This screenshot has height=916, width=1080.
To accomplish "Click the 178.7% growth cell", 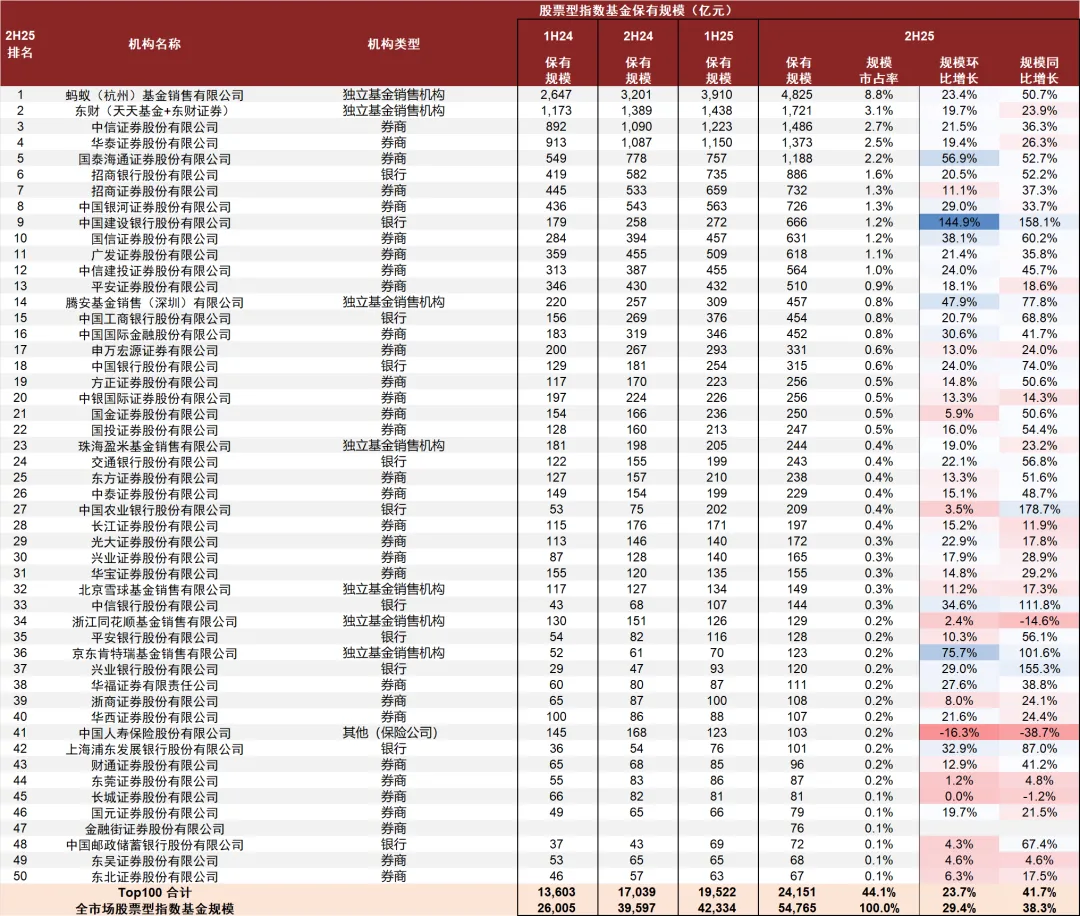I will [1039, 510].
